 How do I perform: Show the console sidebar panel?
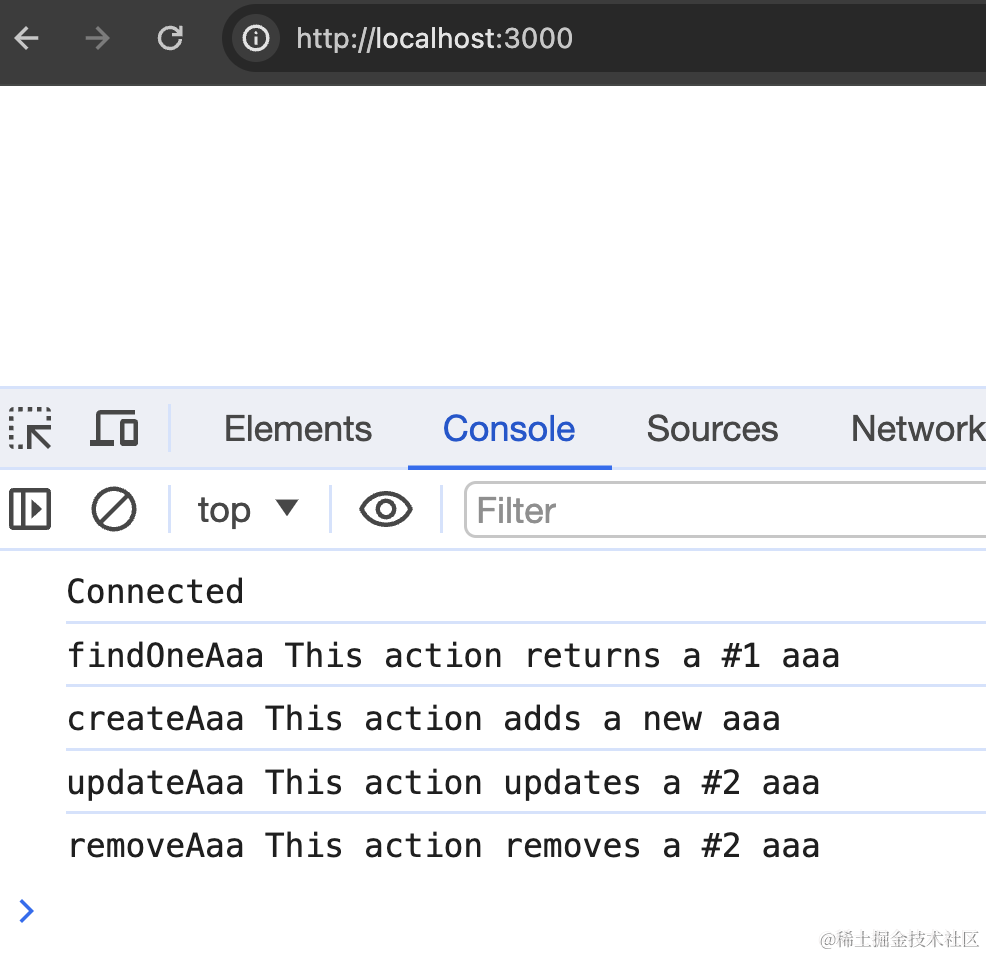[30, 510]
